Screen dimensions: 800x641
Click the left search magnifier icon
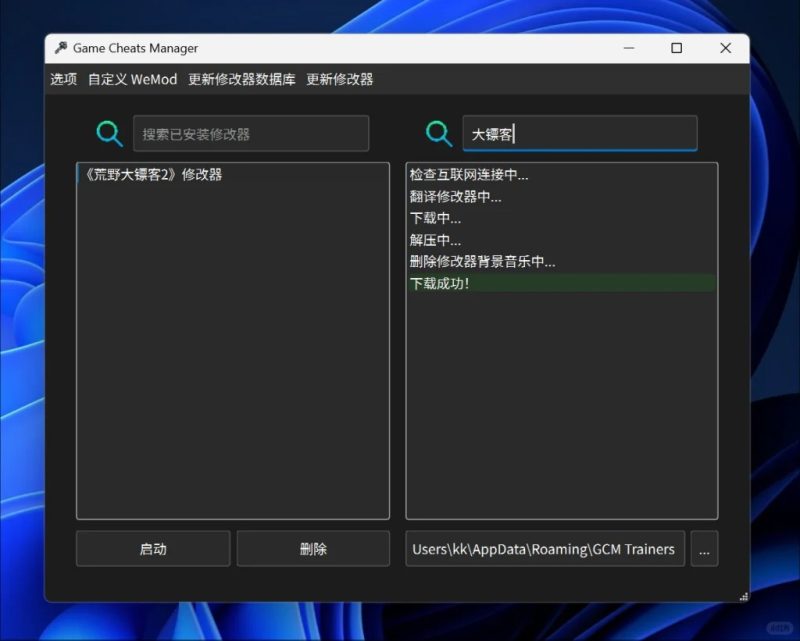coord(110,132)
